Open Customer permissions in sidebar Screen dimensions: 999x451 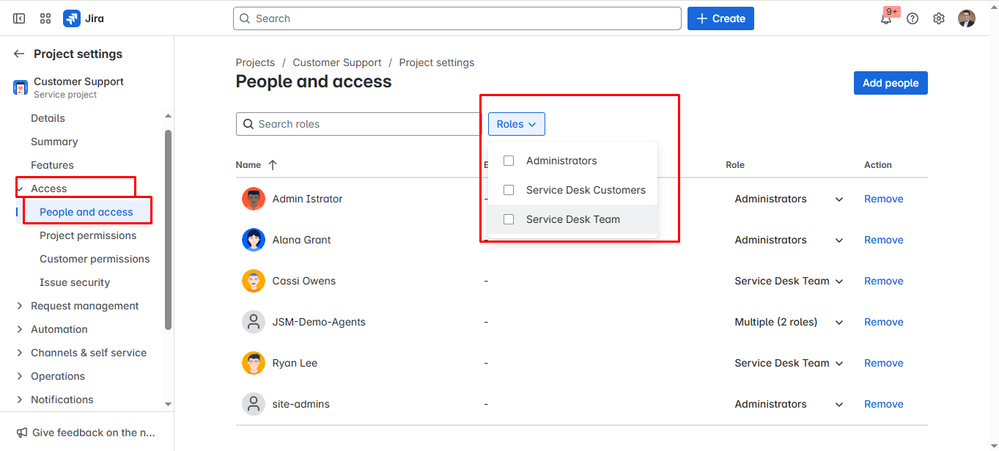[x=94, y=259]
